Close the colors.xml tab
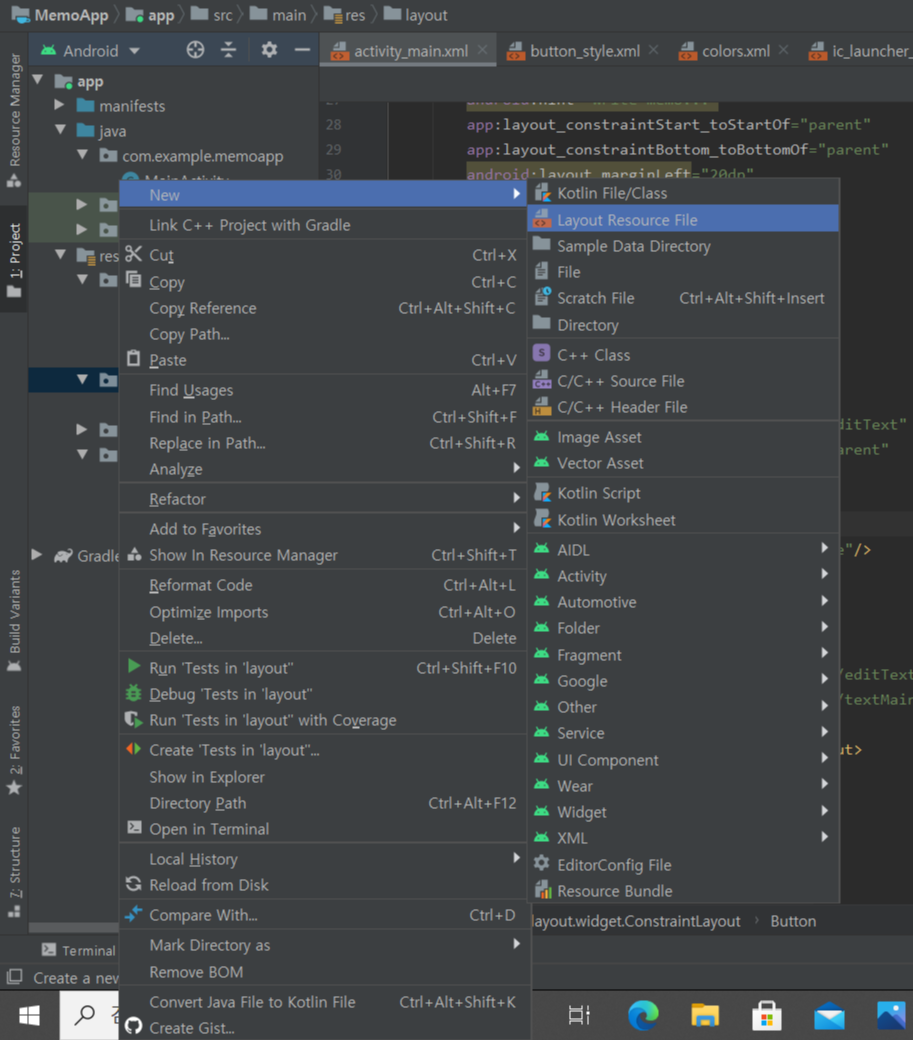Screen dimensions: 913x1040 [x=784, y=50]
